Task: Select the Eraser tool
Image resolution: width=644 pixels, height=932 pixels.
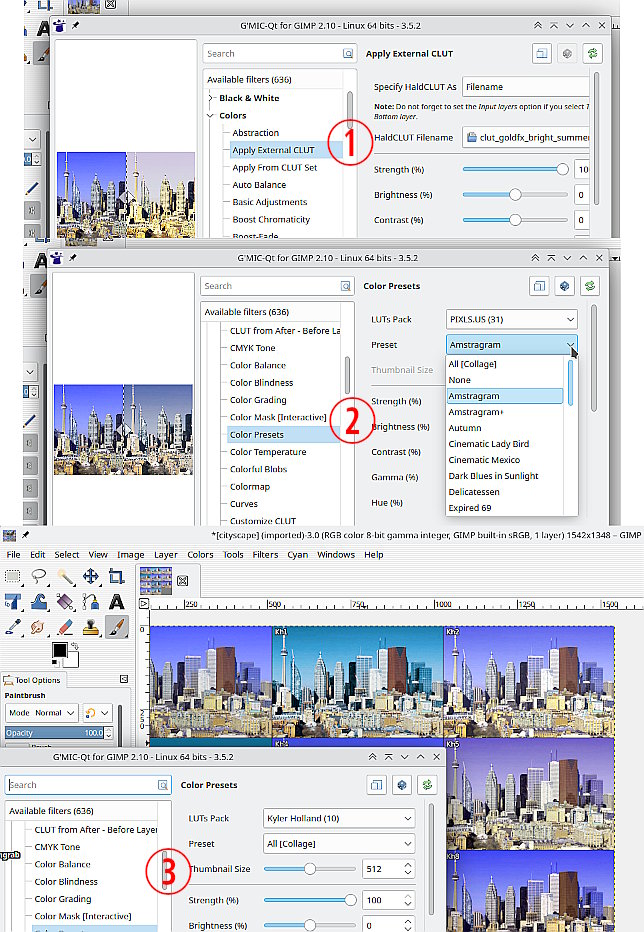Action: 65,627
